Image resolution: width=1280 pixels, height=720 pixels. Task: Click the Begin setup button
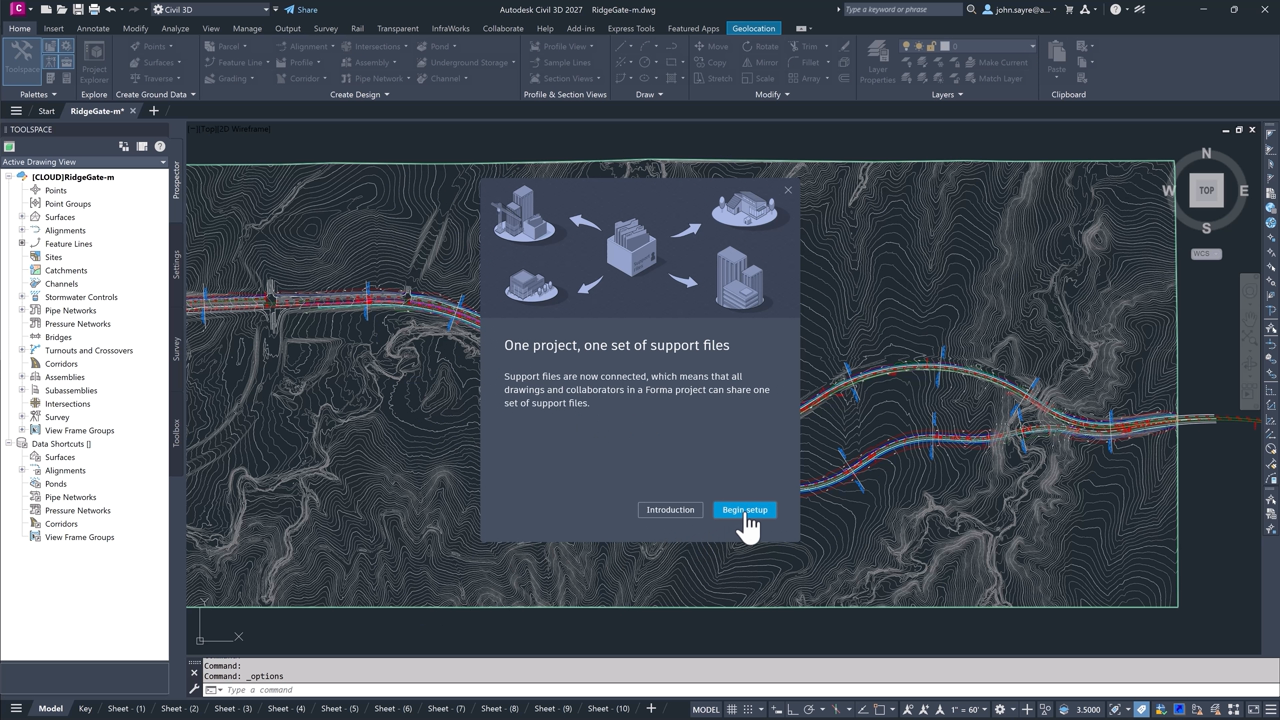pyautogui.click(x=745, y=510)
